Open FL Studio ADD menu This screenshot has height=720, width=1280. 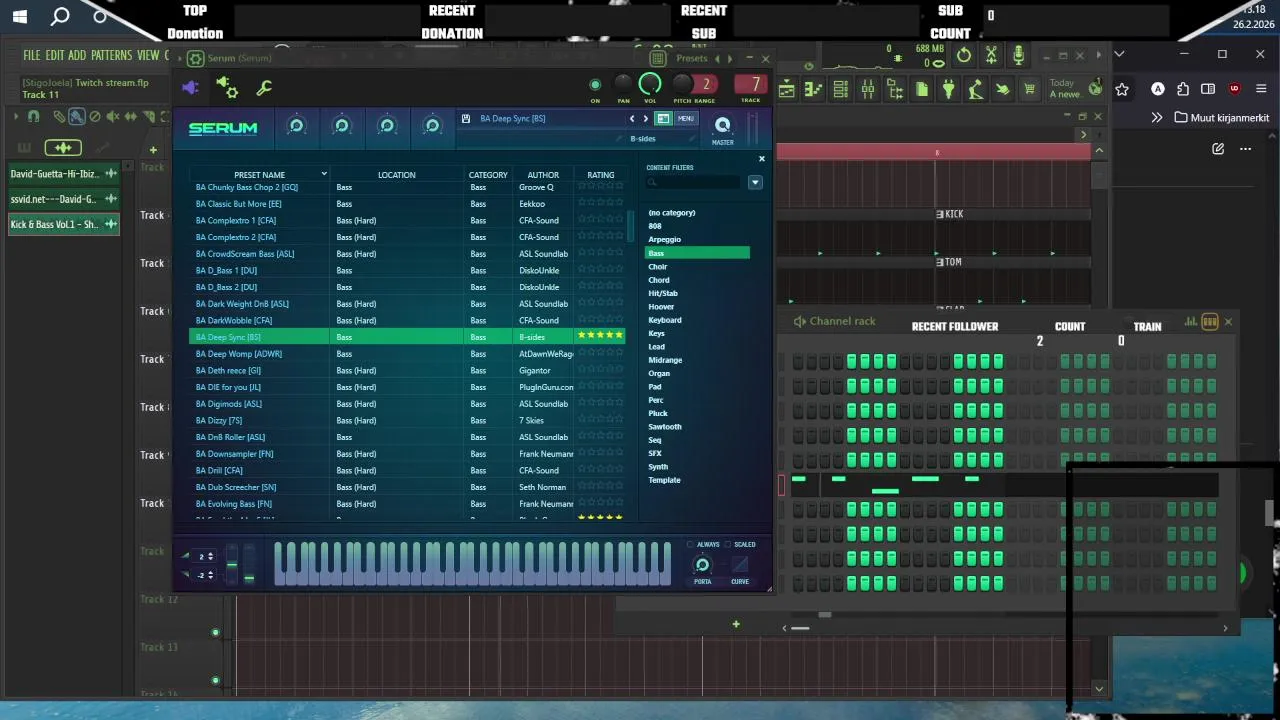point(77,55)
